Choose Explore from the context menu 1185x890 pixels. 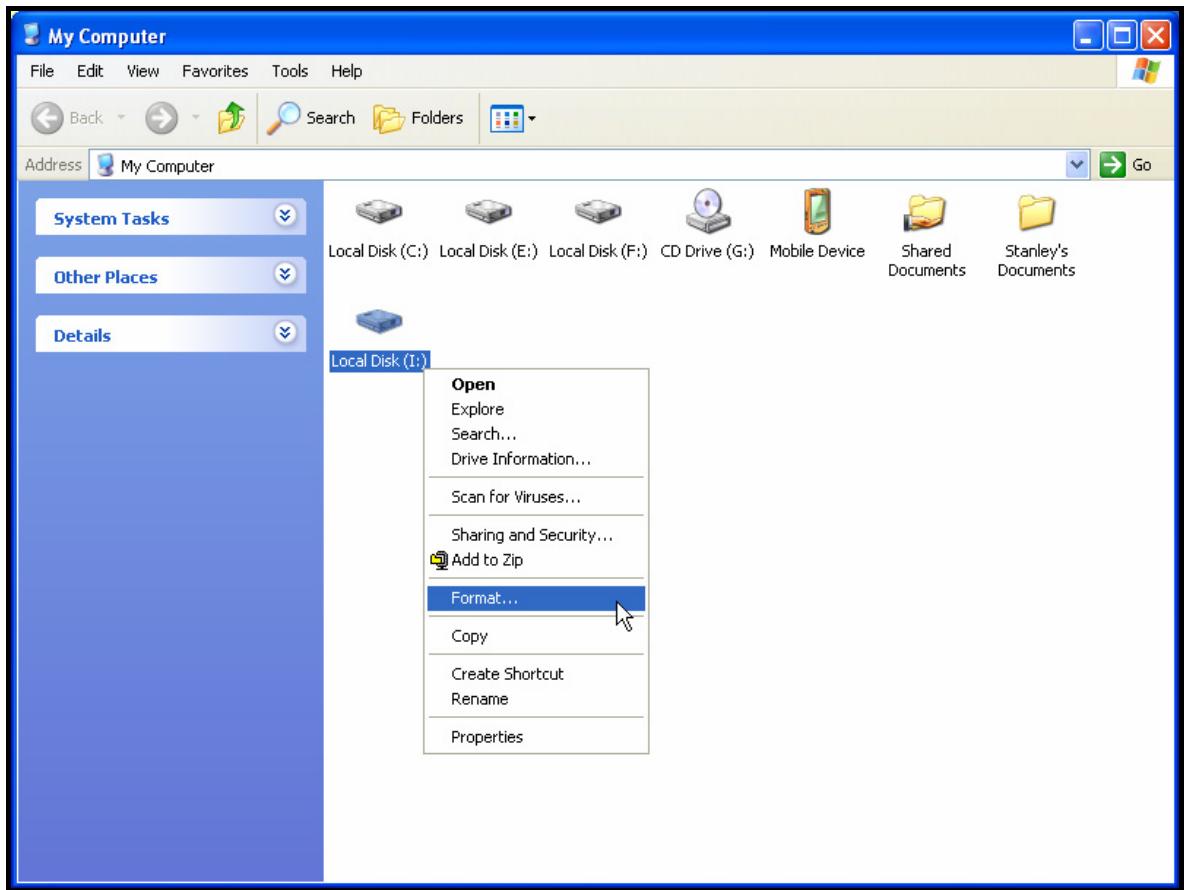click(536, 409)
